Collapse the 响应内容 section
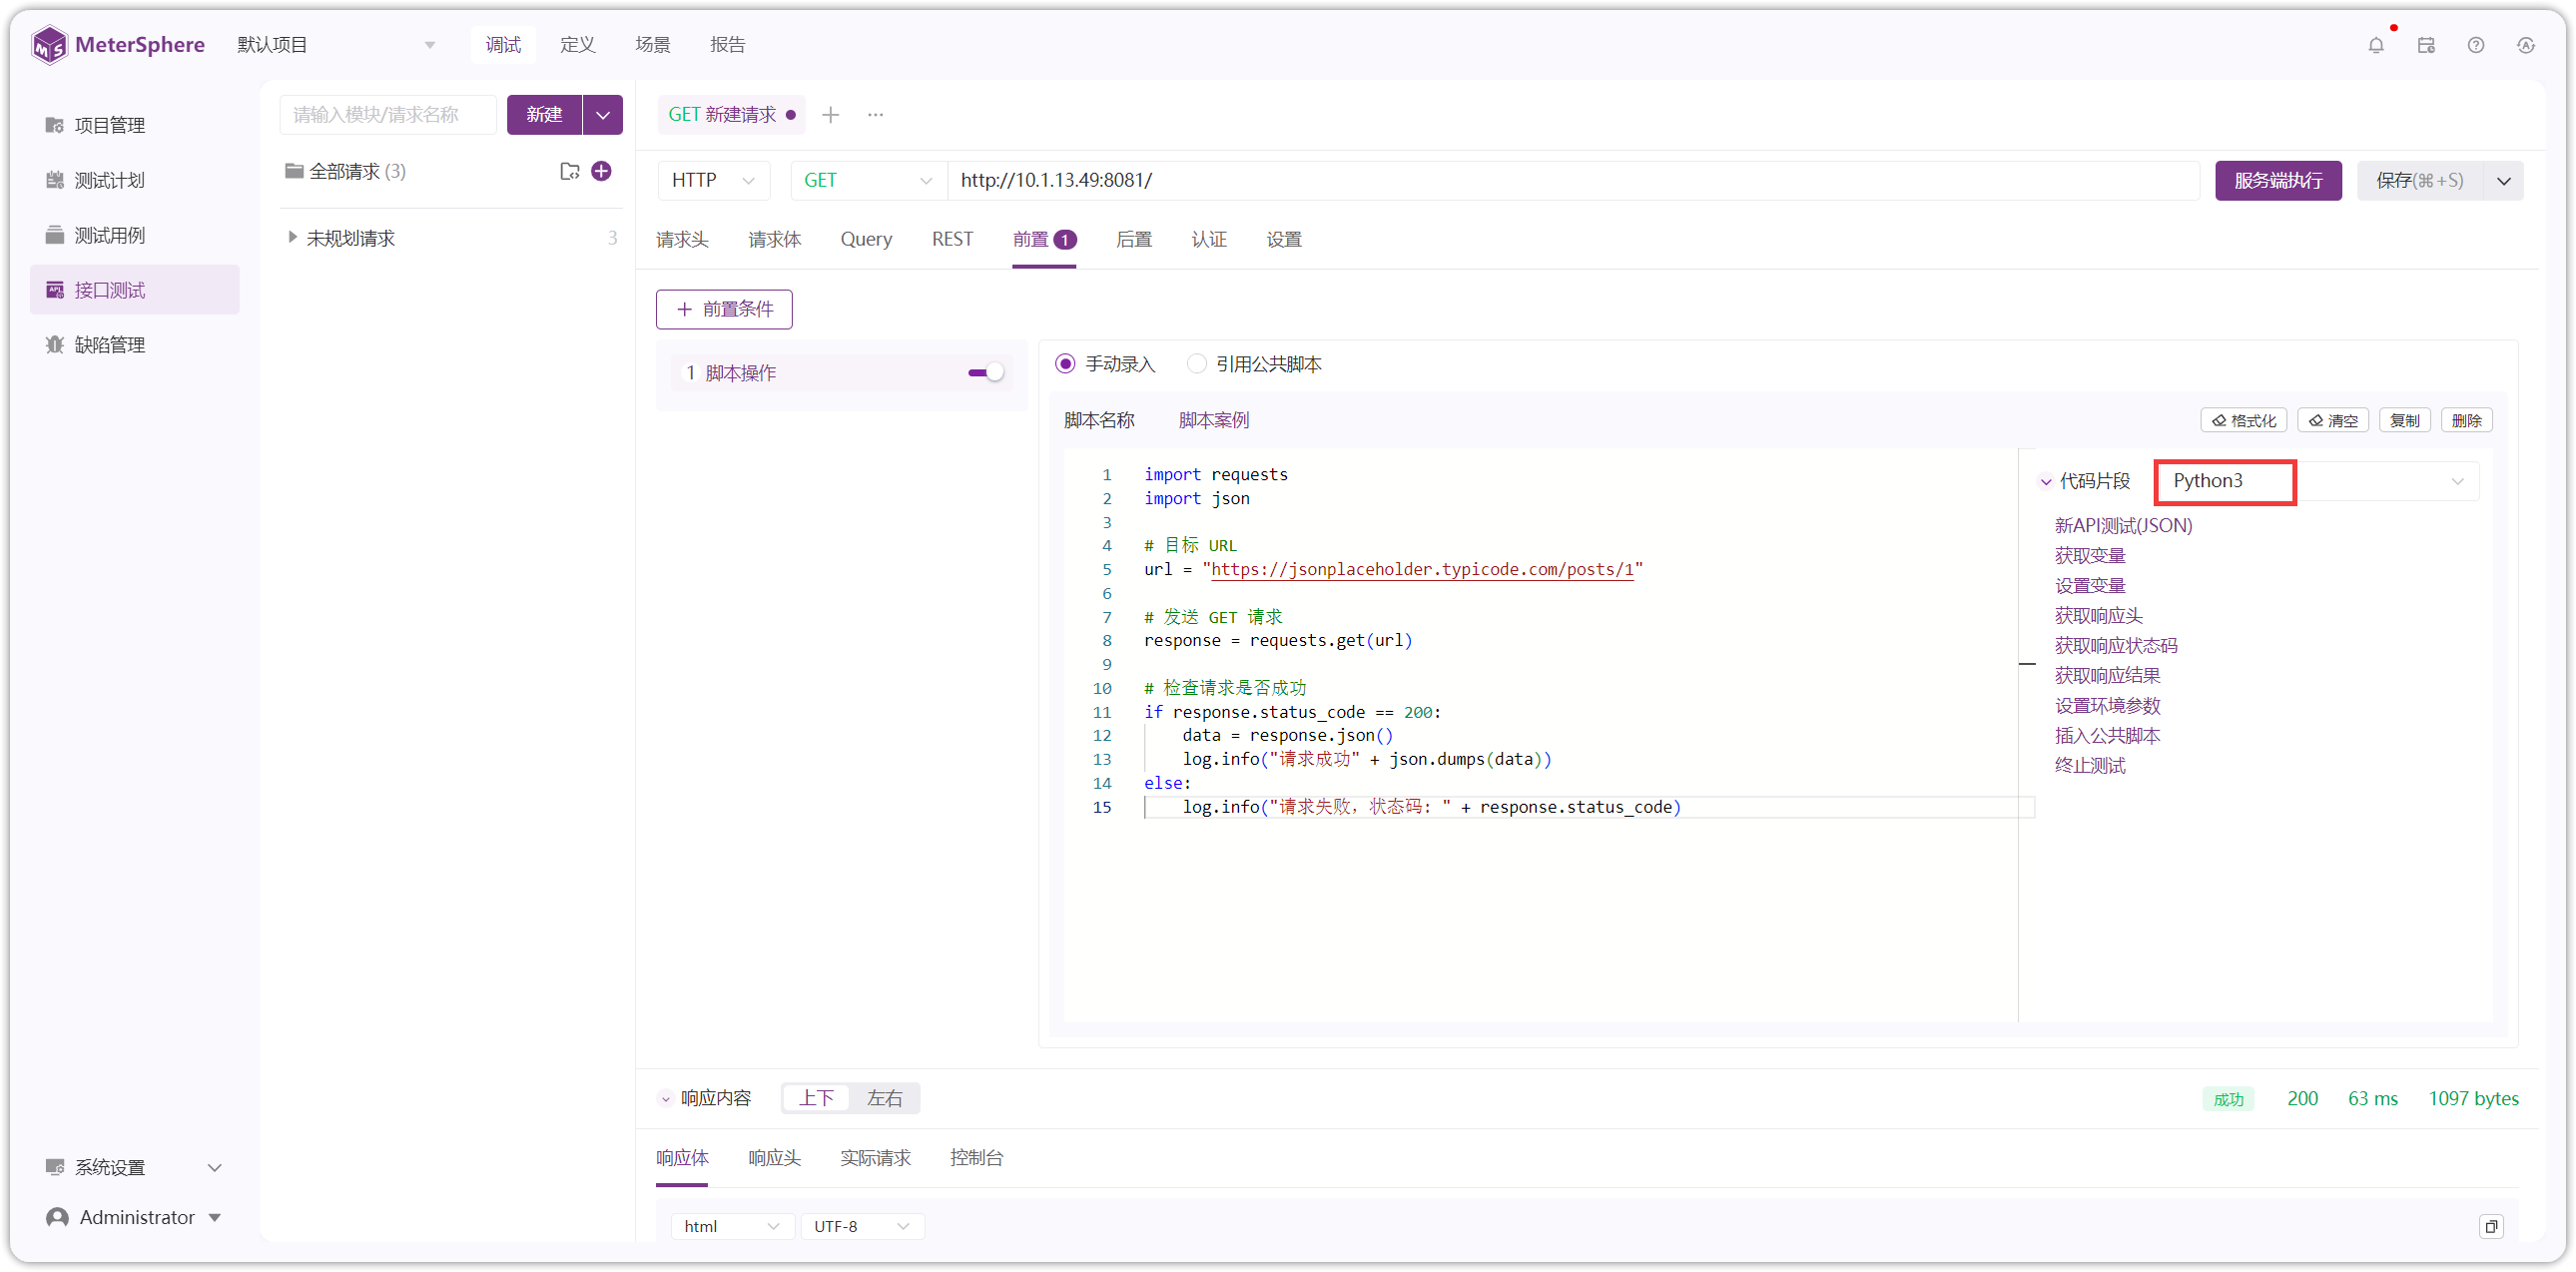 [x=665, y=1099]
